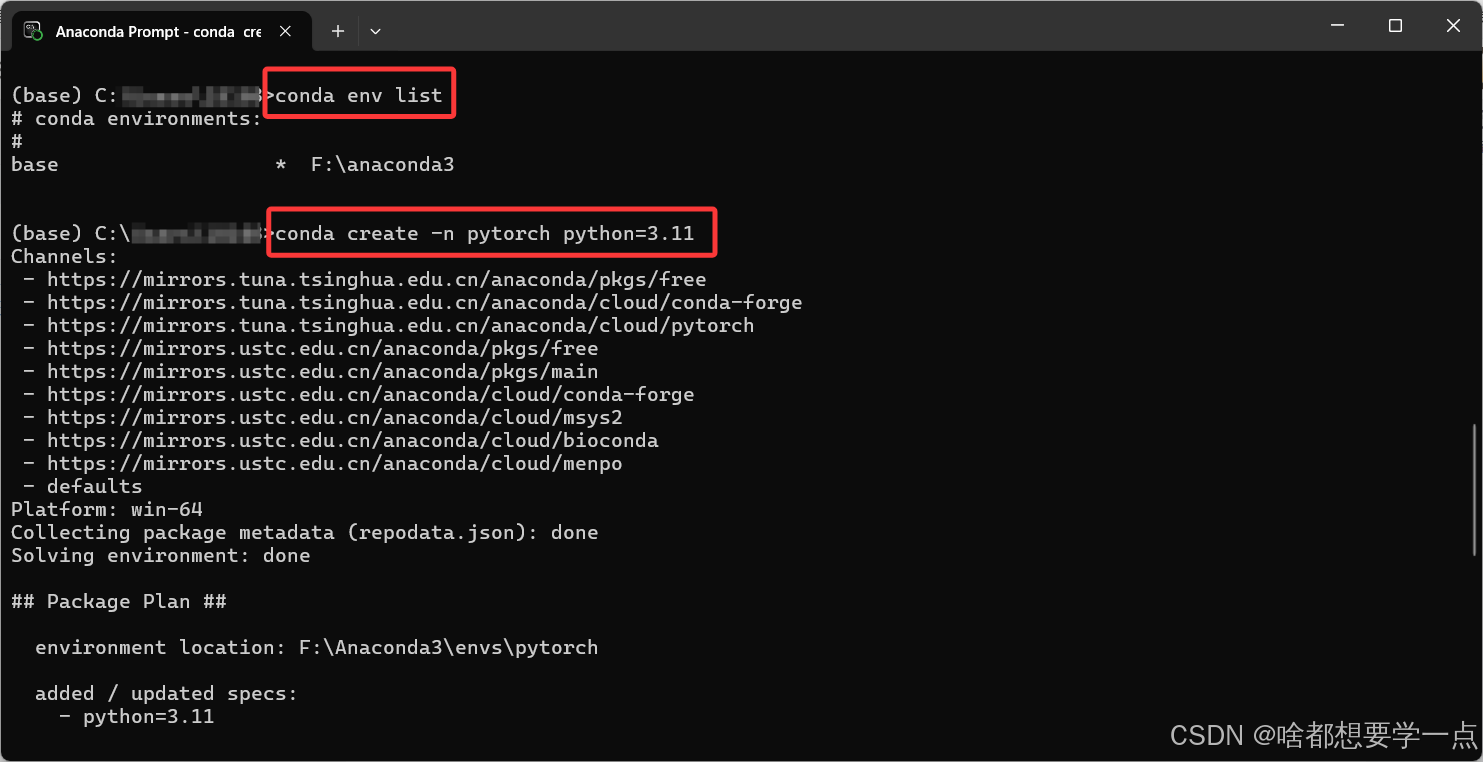Close the terminal window

[1452, 25]
